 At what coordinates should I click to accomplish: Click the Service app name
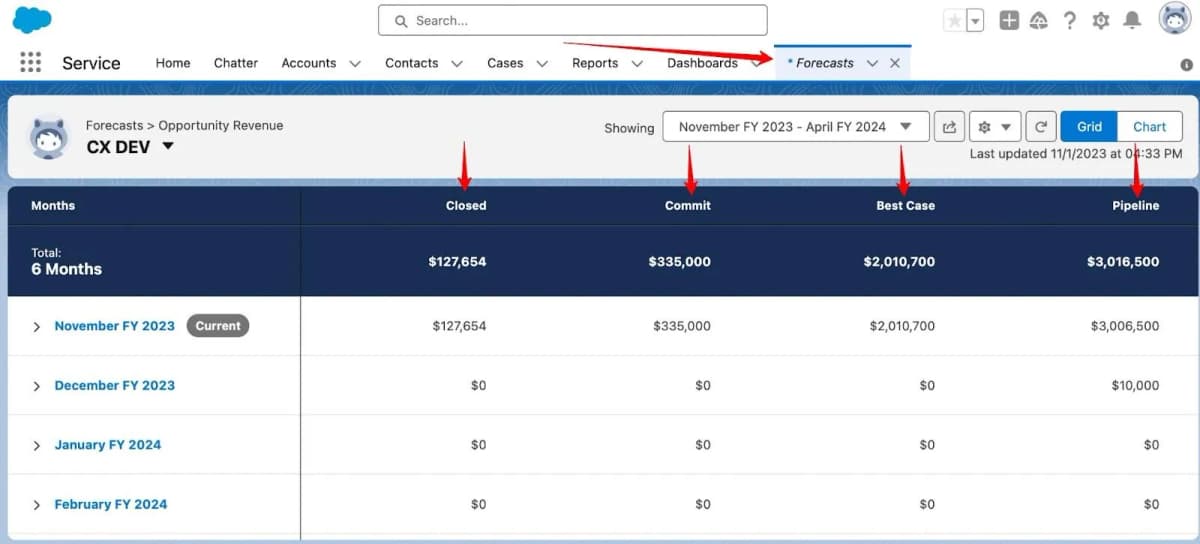tap(91, 63)
